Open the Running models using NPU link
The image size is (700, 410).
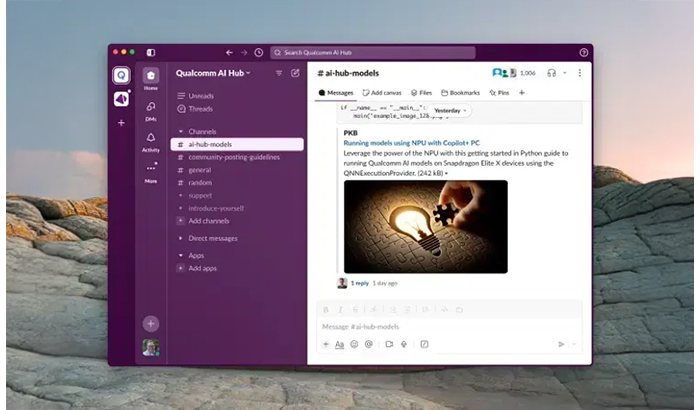[411, 143]
